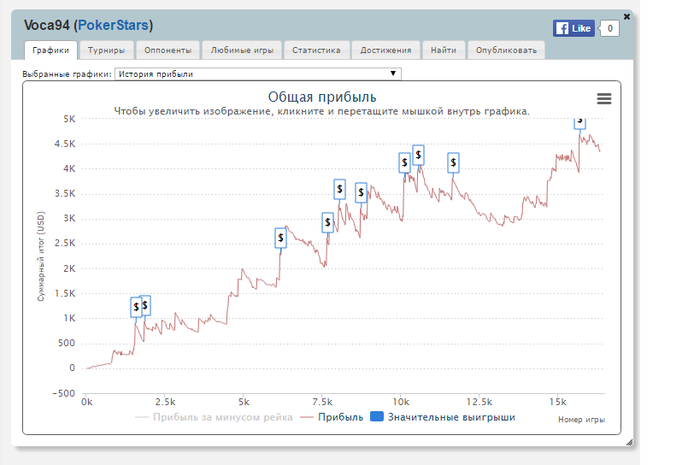
Task: Grab the popup resize handle corner
Action: (629, 442)
